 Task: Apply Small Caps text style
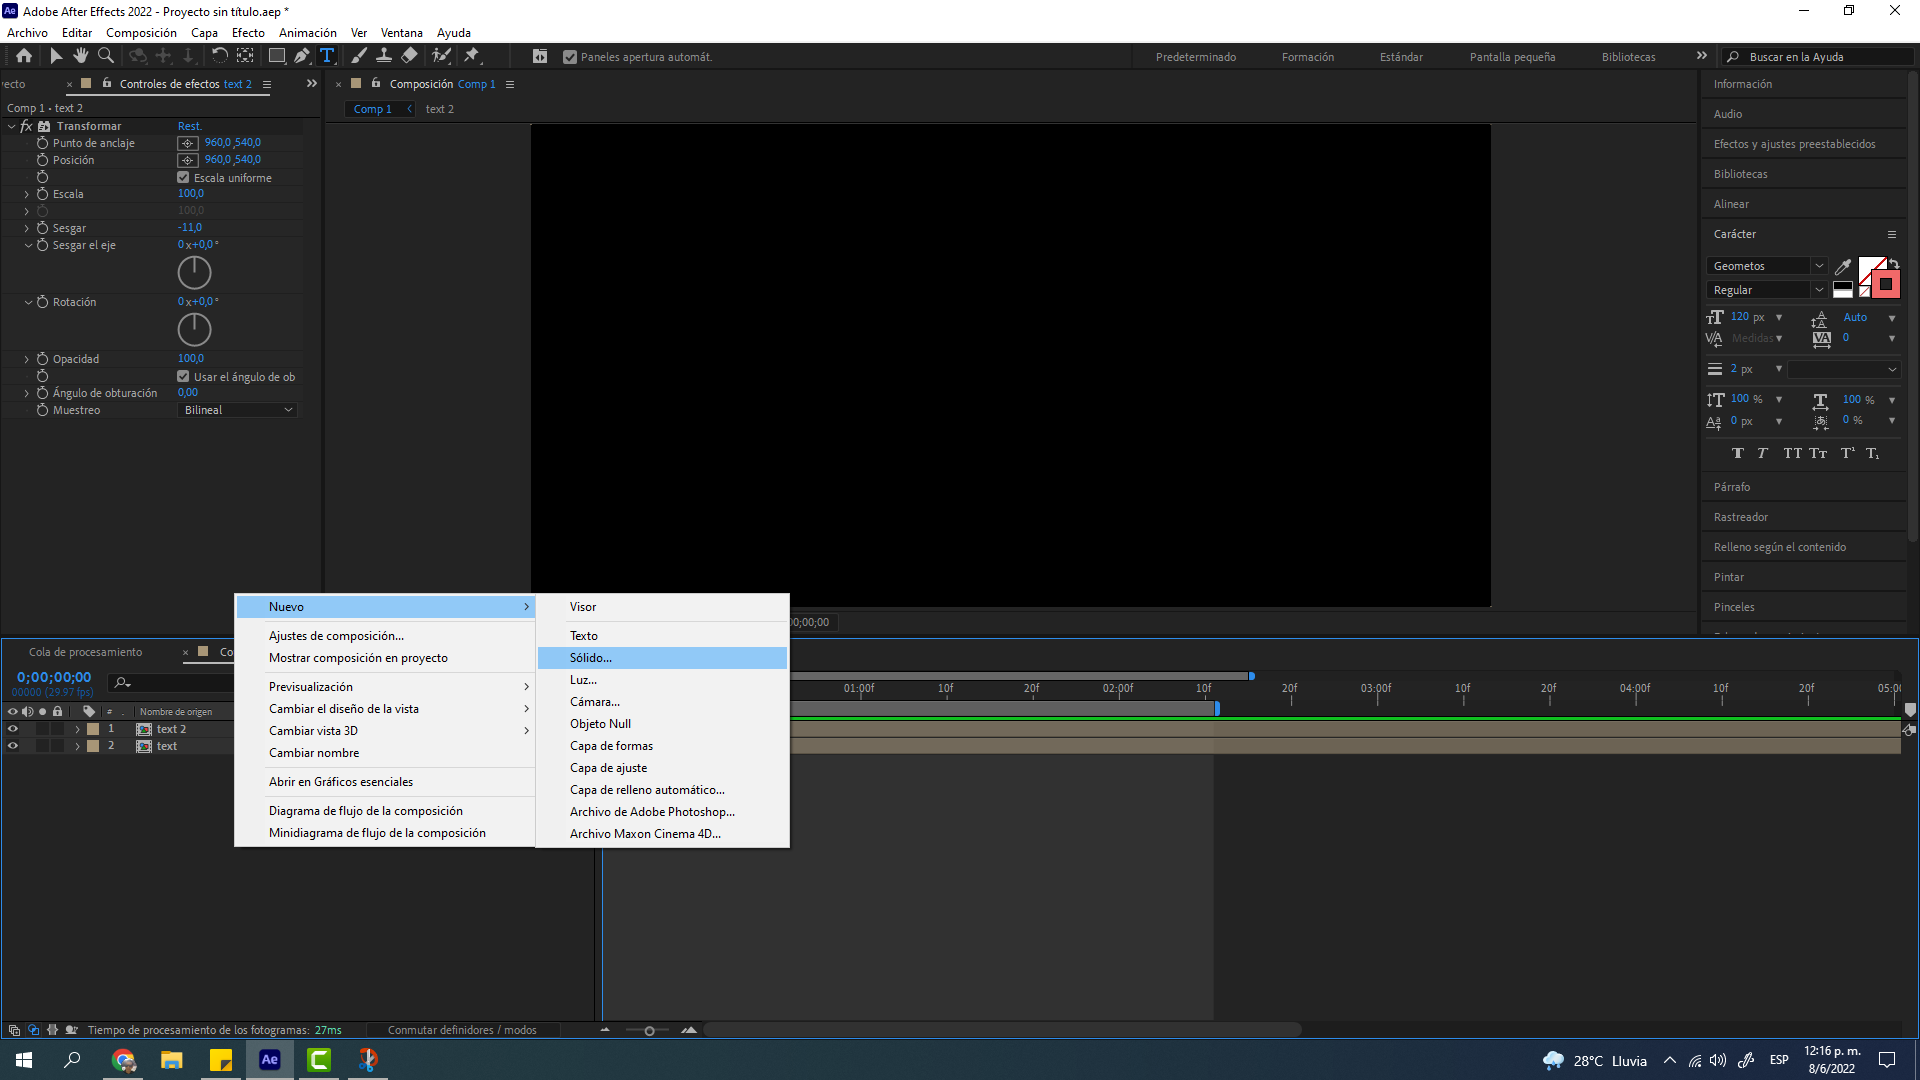pos(1818,453)
